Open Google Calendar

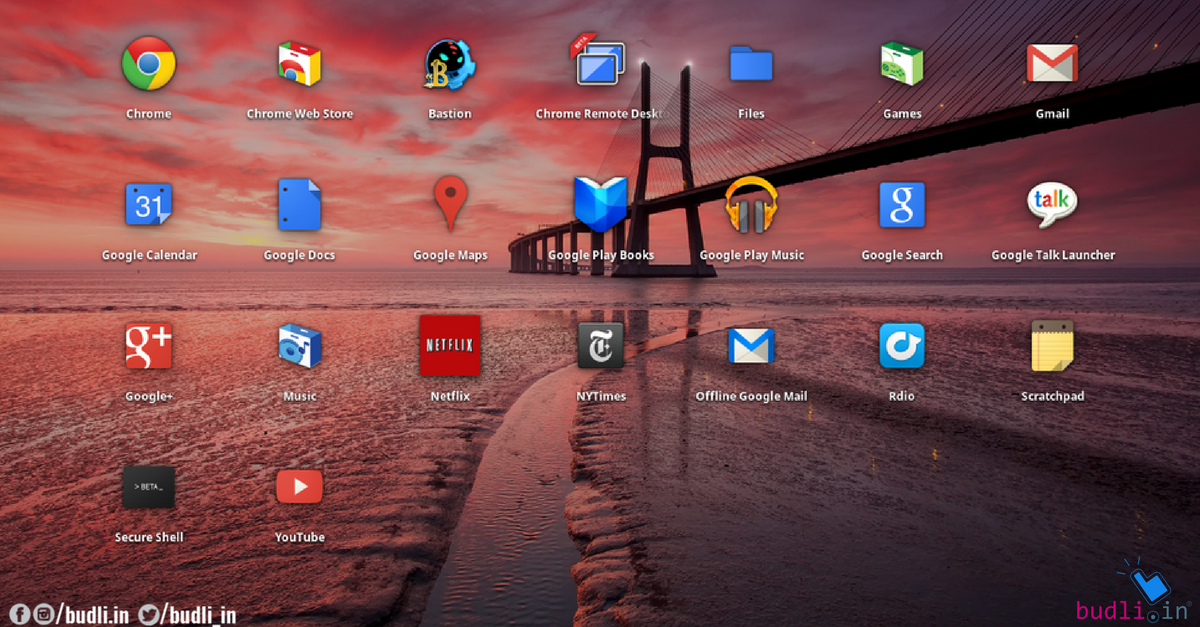pyautogui.click(x=148, y=204)
